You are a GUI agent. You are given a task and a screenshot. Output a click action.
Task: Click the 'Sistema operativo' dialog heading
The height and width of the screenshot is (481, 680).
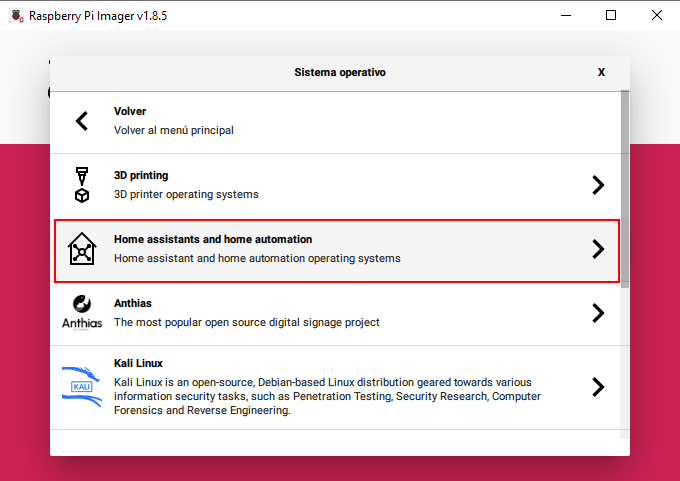(x=340, y=72)
